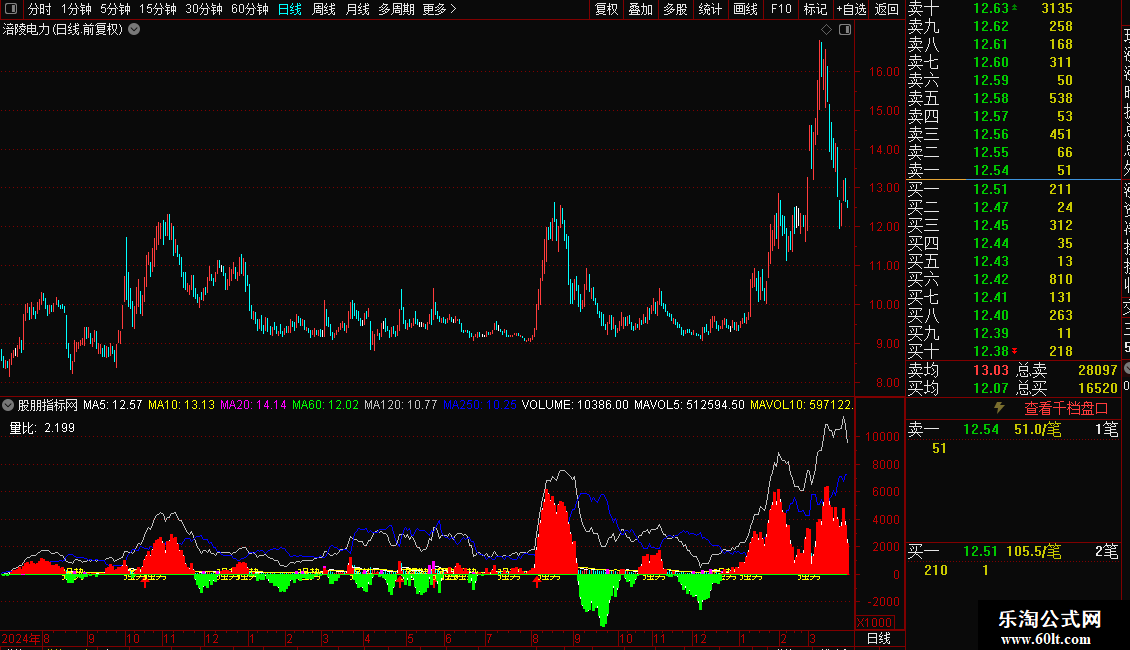This screenshot has height=650, width=1130.
Task: Open the 多股 multi-stock view
Action: coord(675,9)
